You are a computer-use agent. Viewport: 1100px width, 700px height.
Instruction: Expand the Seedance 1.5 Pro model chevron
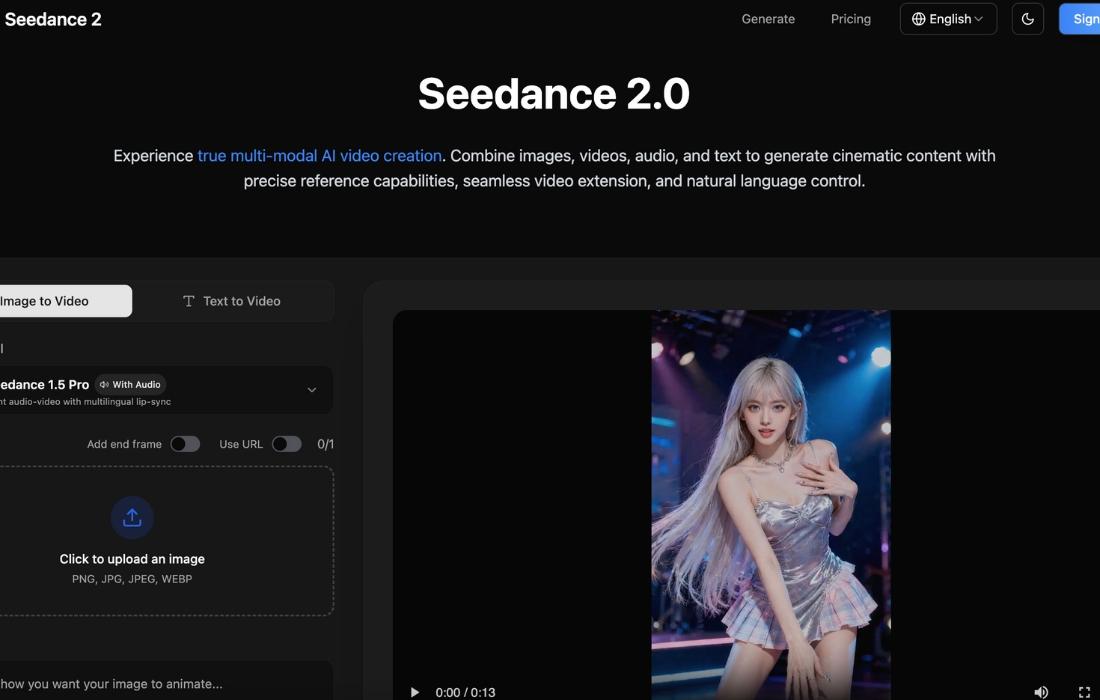coord(312,390)
